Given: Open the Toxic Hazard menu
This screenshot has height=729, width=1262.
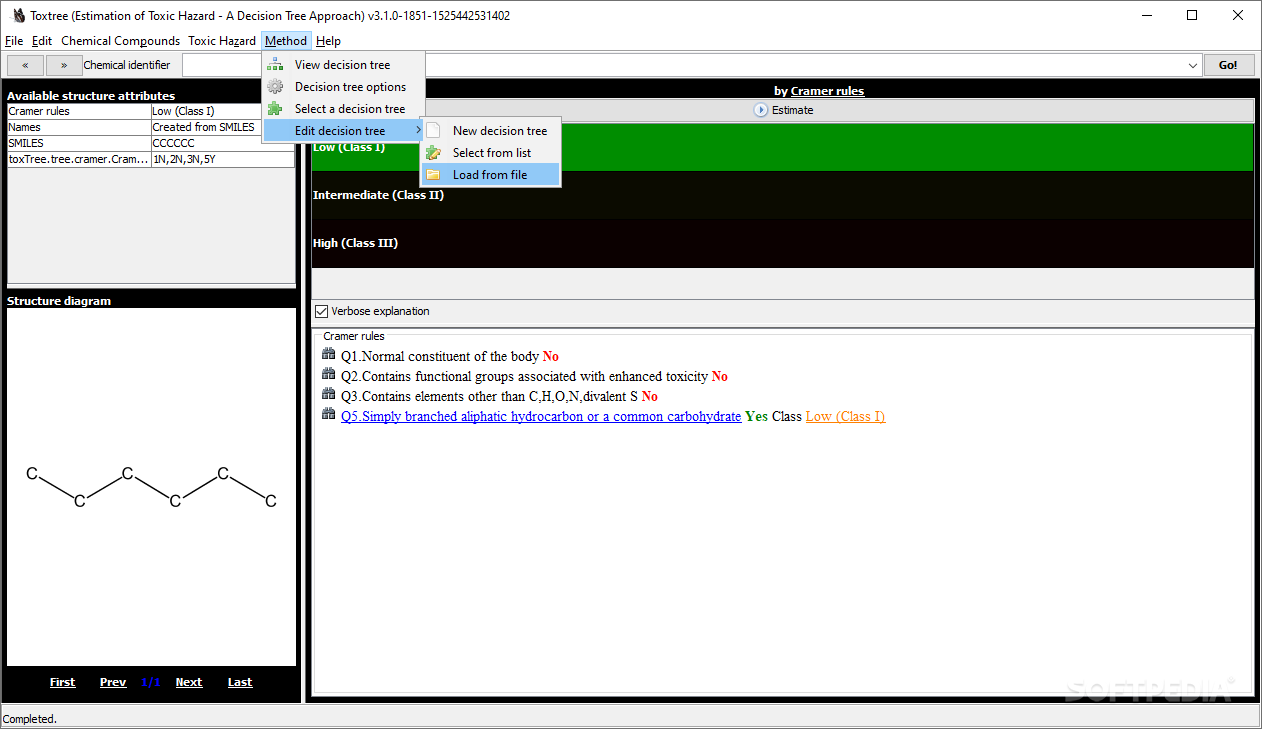Looking at the screenshot, I should click(222, 41).
